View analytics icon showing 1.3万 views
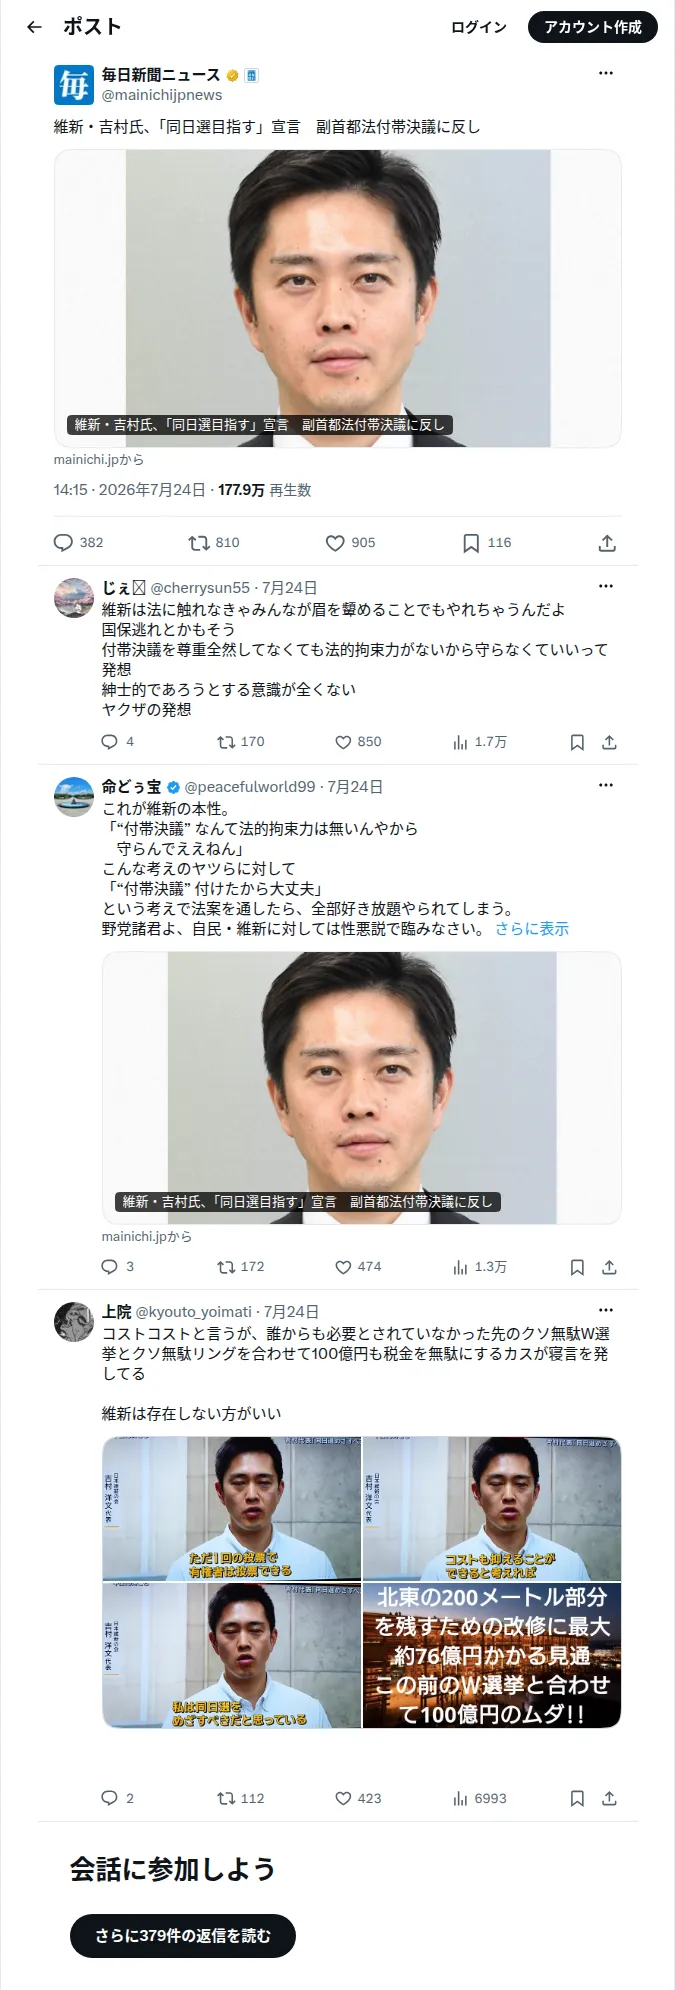The image size is (675, 1990). 460,1267
